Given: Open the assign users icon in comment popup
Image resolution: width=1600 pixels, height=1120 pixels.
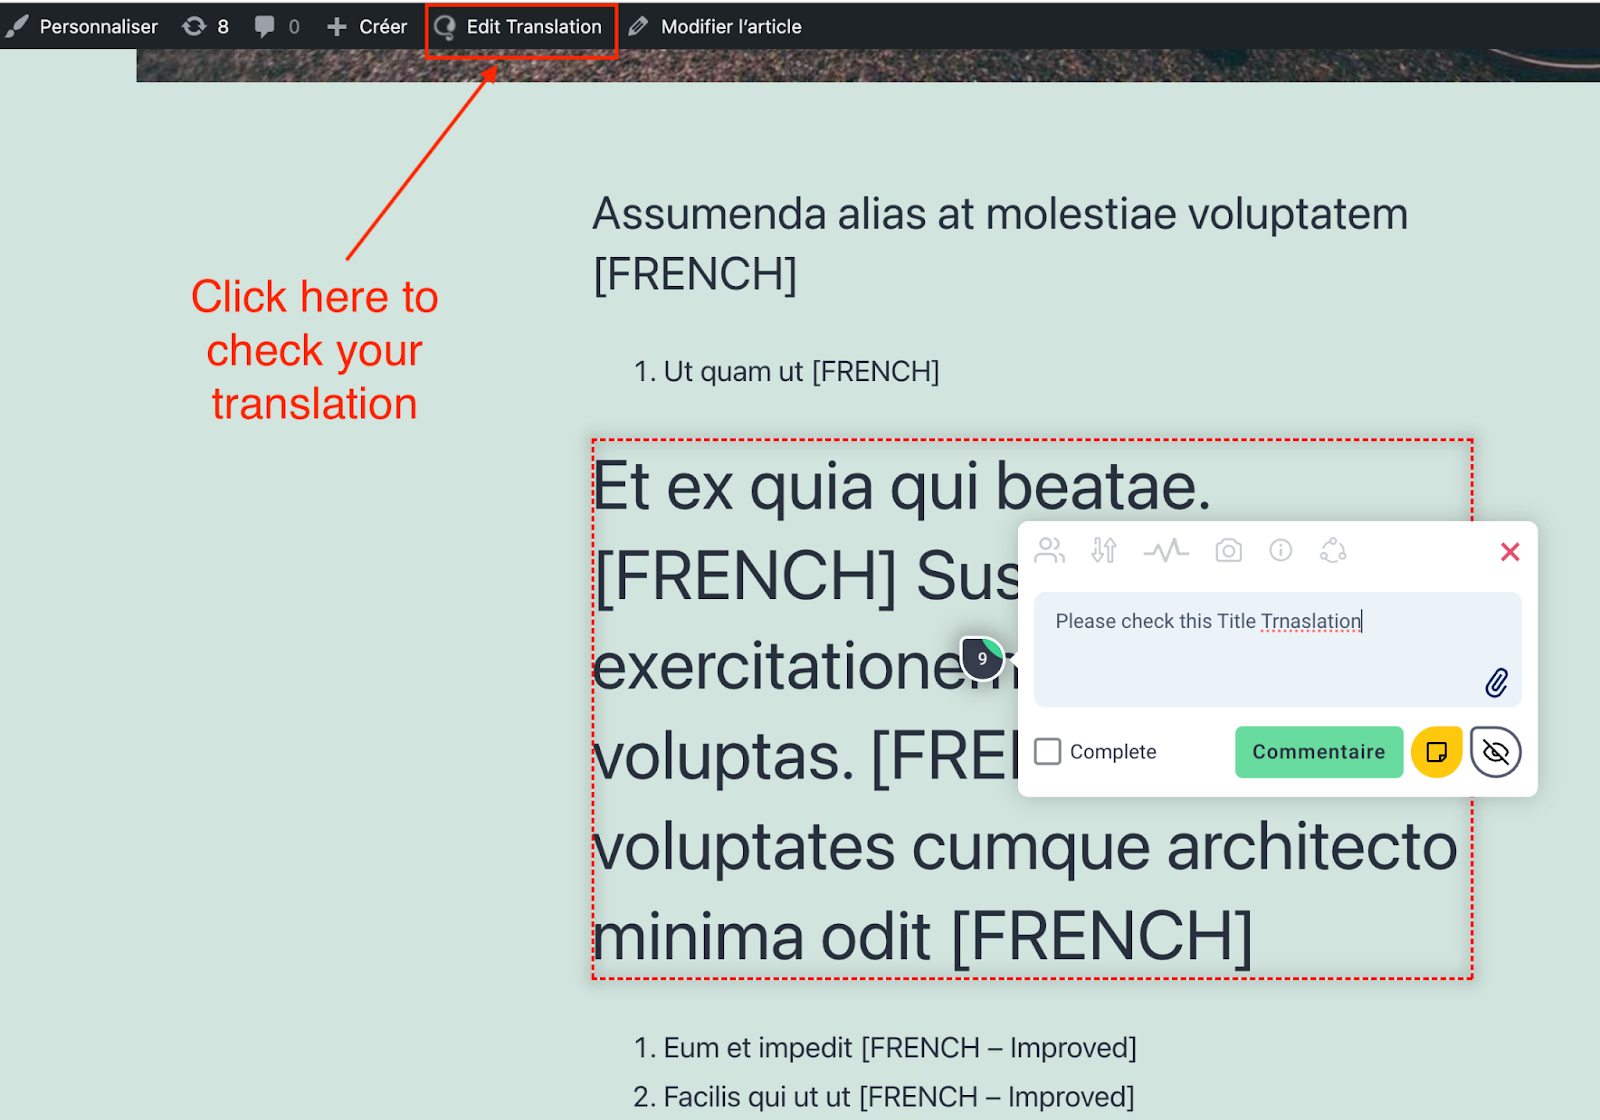Looking at the screenshot, I should 1049,550.
